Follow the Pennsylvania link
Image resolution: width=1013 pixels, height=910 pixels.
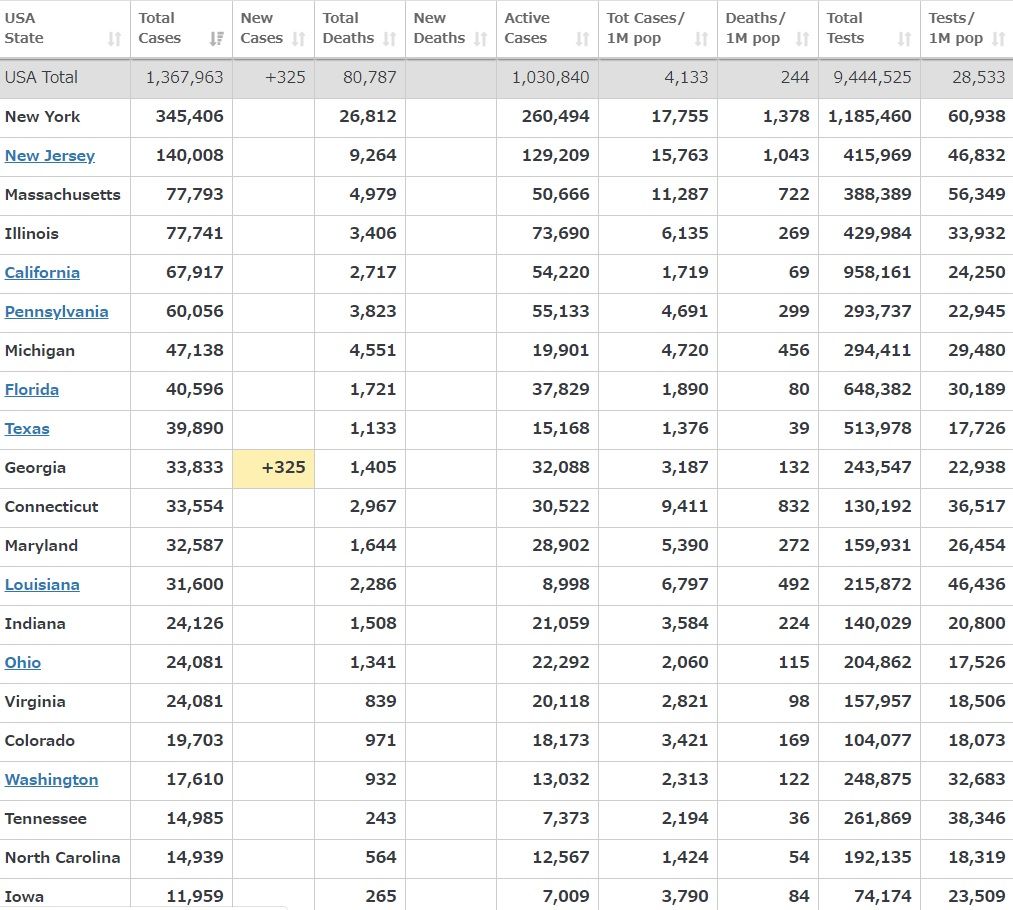click(x=56, y=311)
